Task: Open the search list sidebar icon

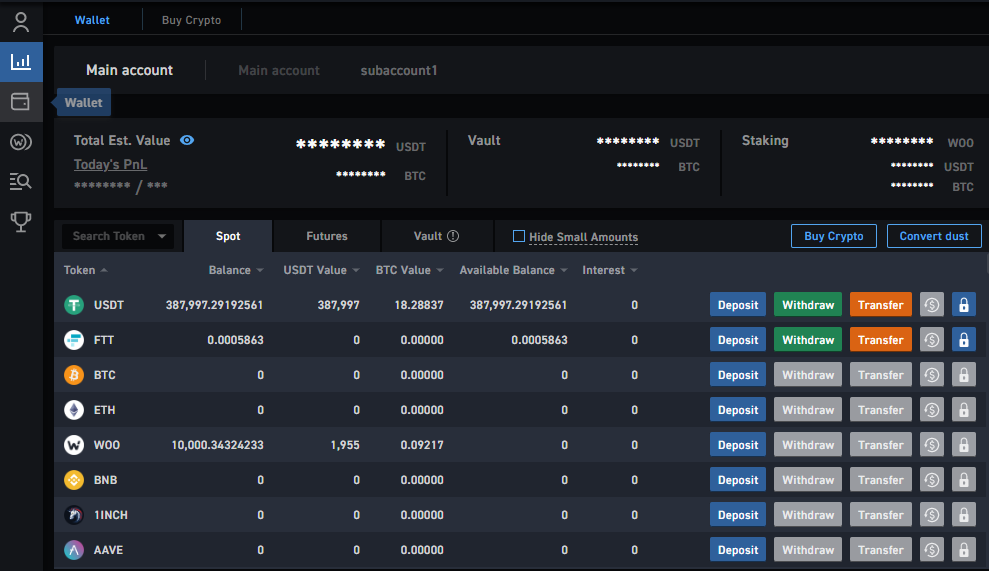Action: tap(21, 182)
